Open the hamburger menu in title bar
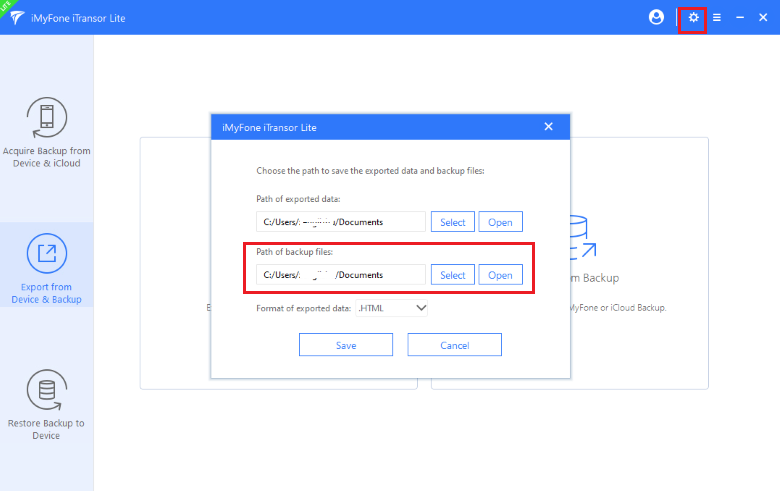Screen dimensions: 780x491 [717, 18]
